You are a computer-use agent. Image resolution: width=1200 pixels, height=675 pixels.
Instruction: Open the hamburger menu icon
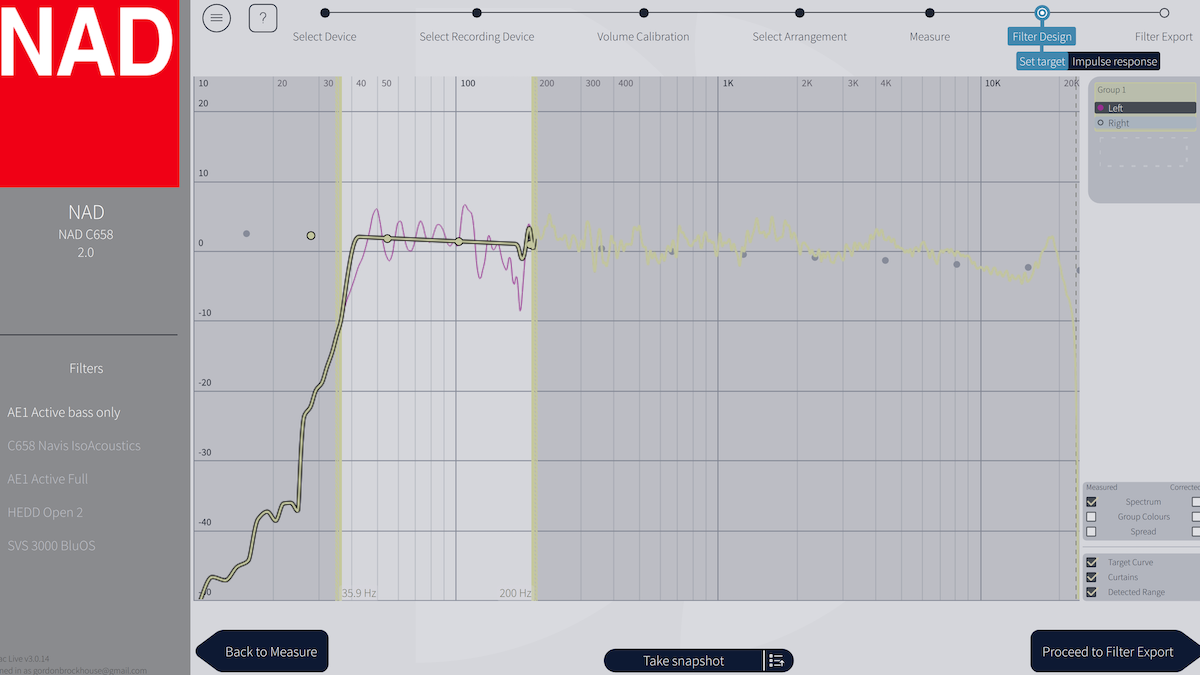tap(216, 17)
